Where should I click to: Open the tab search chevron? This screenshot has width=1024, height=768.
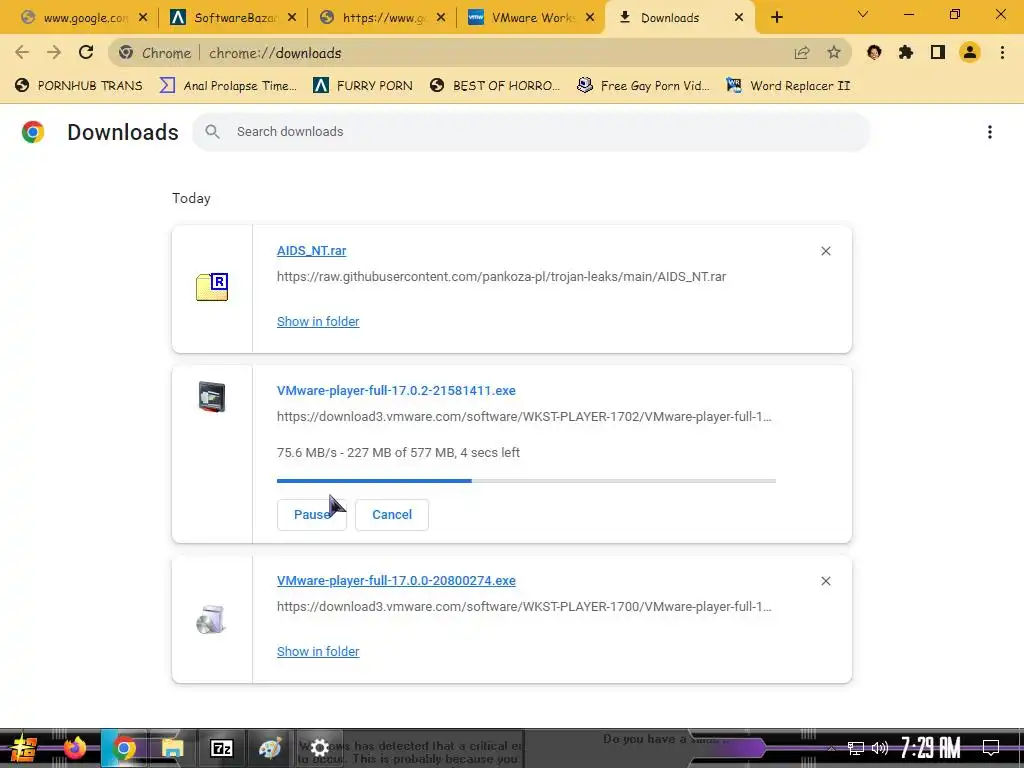pyautogui.click(x=863, y=14)
